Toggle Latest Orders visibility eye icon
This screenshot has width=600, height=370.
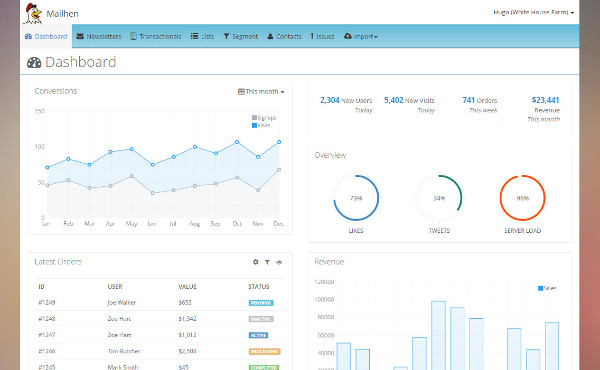[x=279, y=262]
